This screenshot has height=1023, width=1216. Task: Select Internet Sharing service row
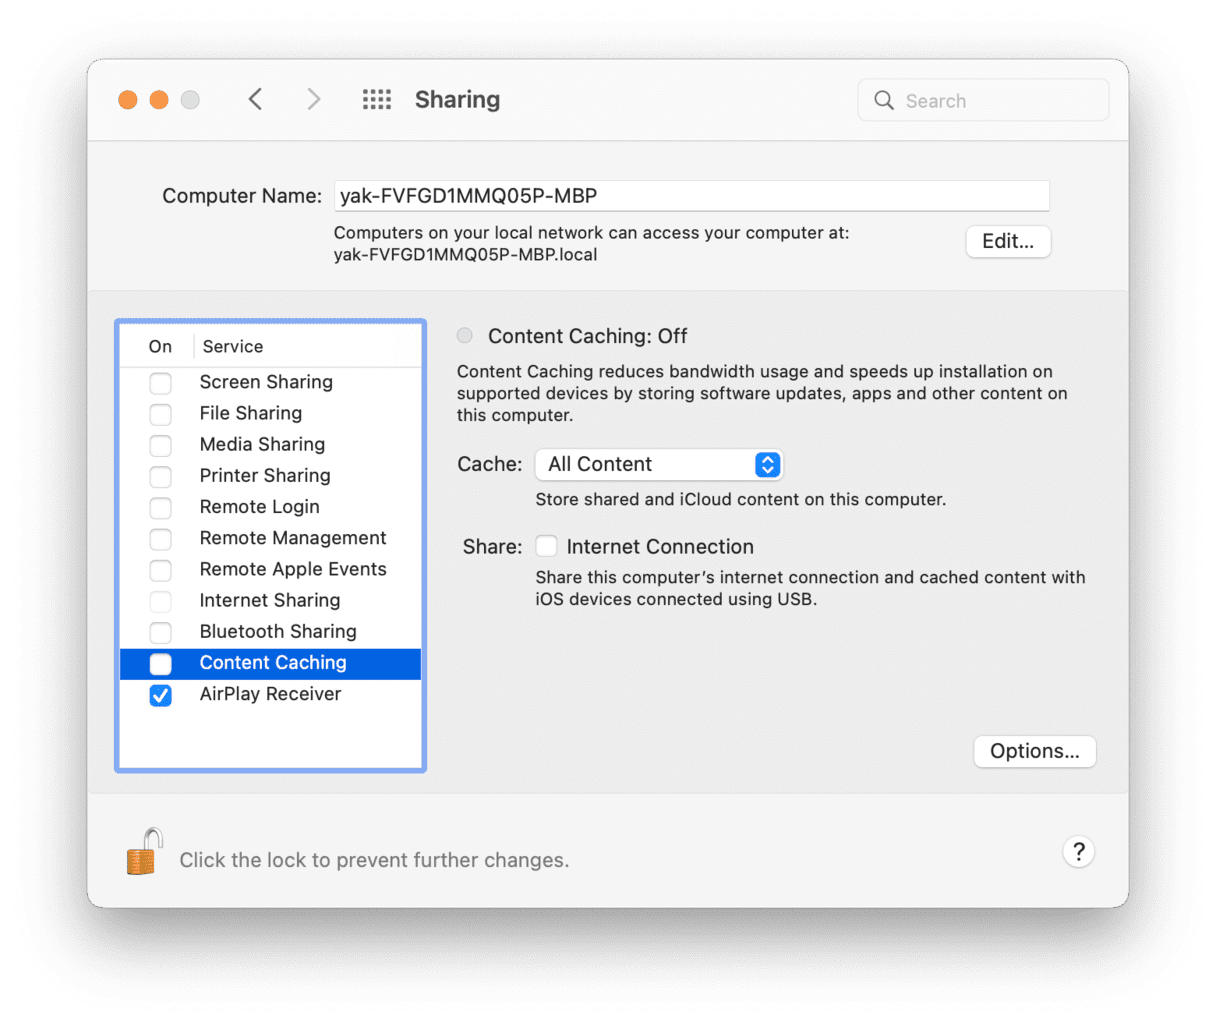coord(270,600)
